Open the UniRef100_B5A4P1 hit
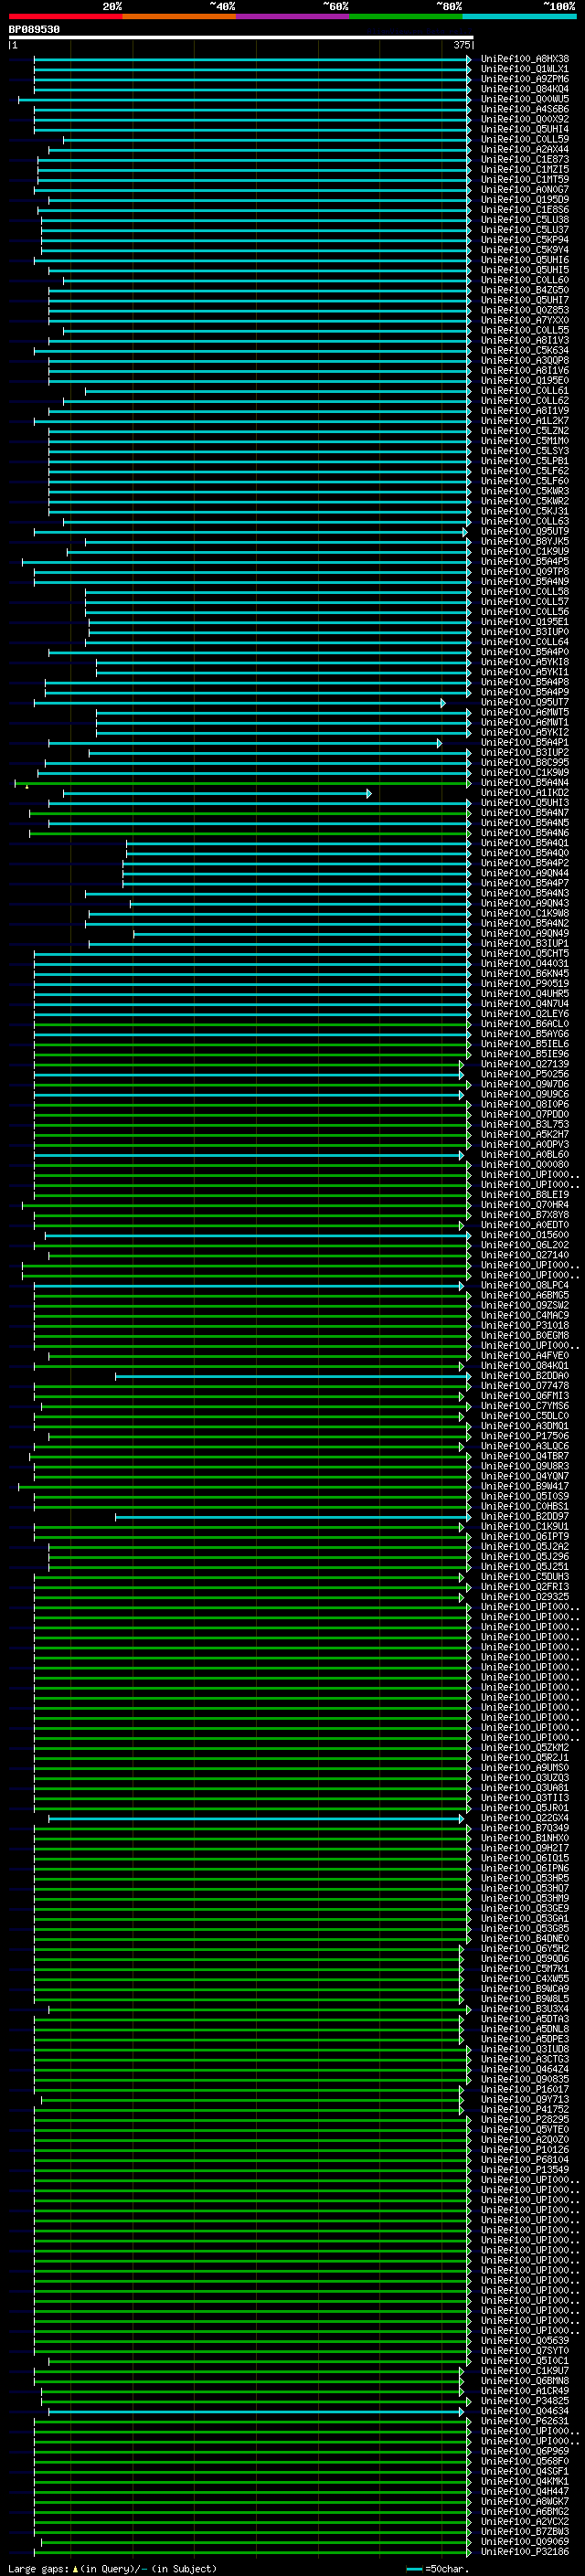585x2576 pixels. 525,742
